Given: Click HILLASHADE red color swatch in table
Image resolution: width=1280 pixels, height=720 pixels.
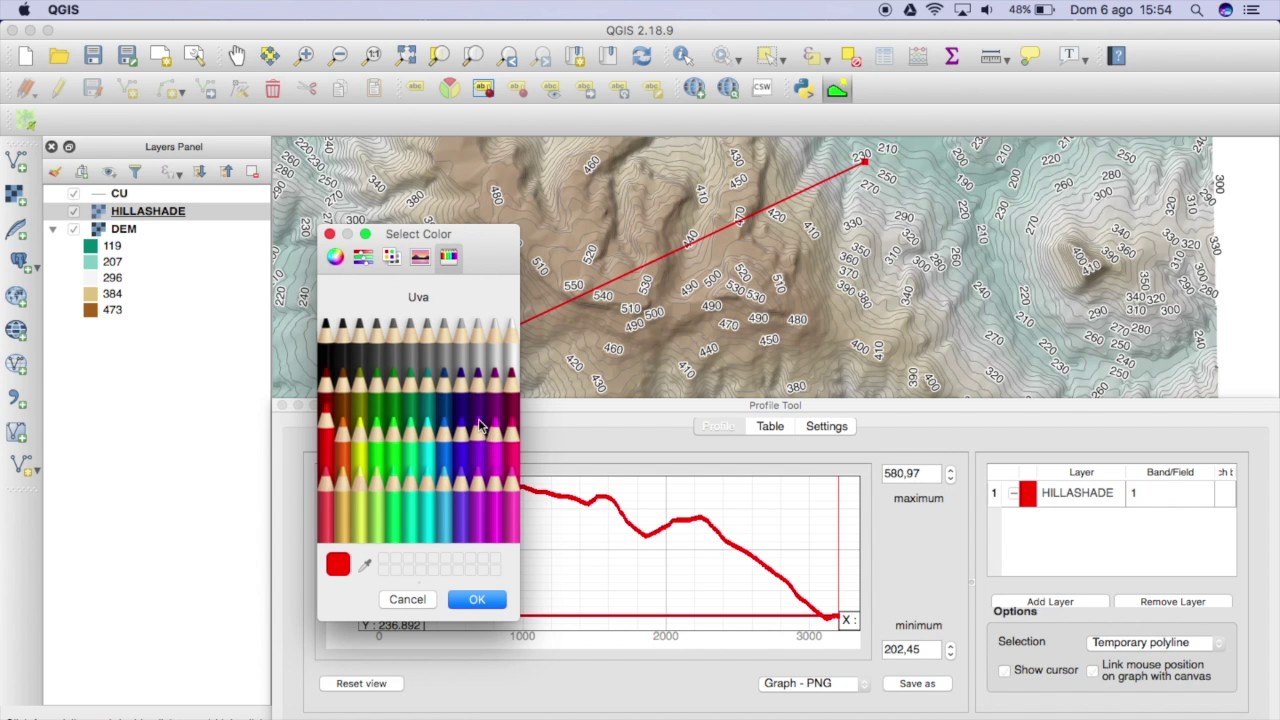Looking at the screenshot, I should tap(1028, 493).
